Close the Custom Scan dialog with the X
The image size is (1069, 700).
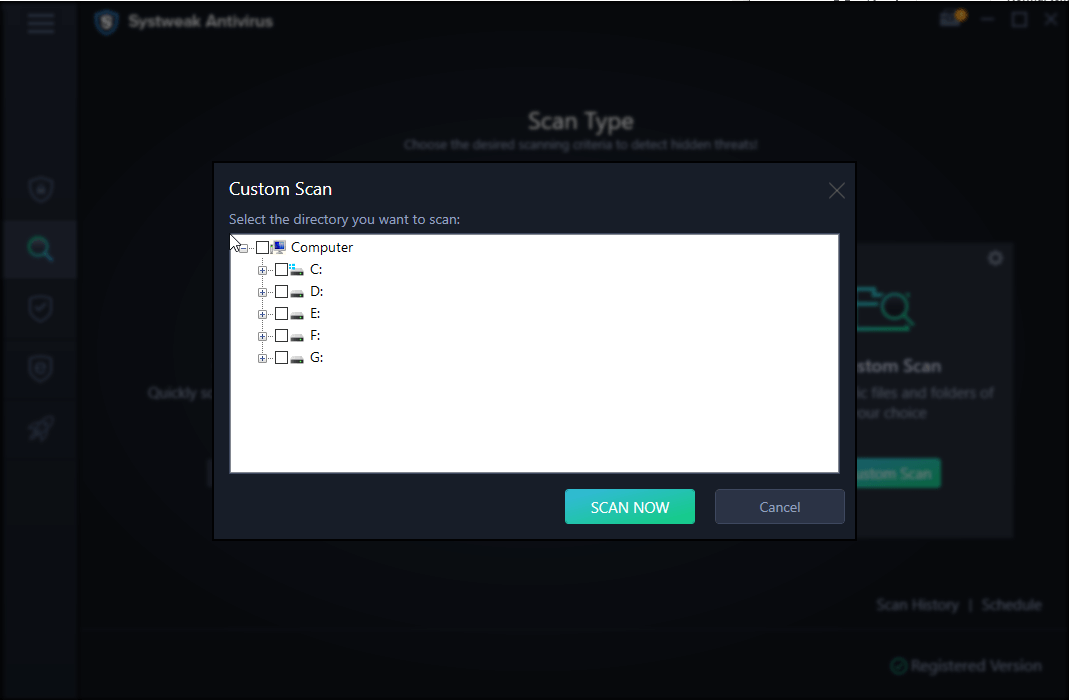point(836,190)
